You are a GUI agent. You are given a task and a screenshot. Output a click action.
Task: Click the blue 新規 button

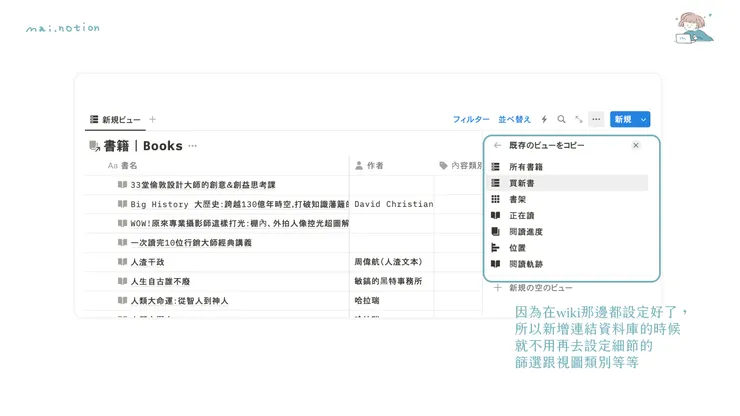623,119
